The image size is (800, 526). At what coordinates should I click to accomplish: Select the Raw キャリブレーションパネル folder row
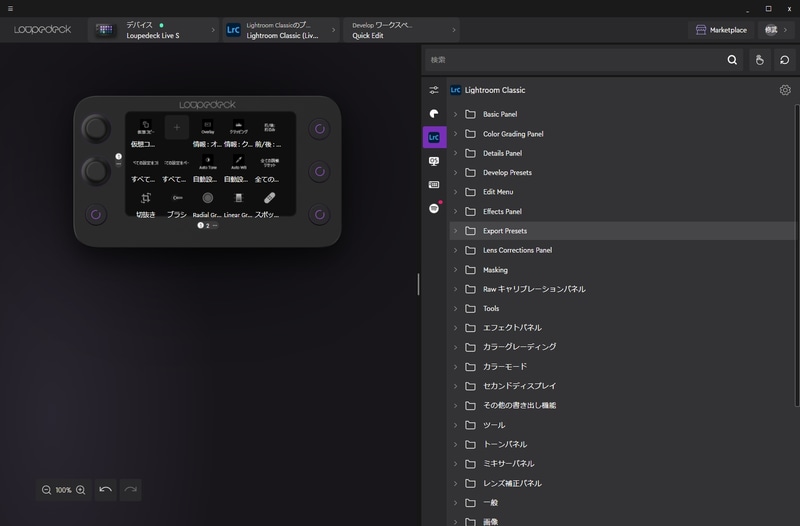coord(622,289)
